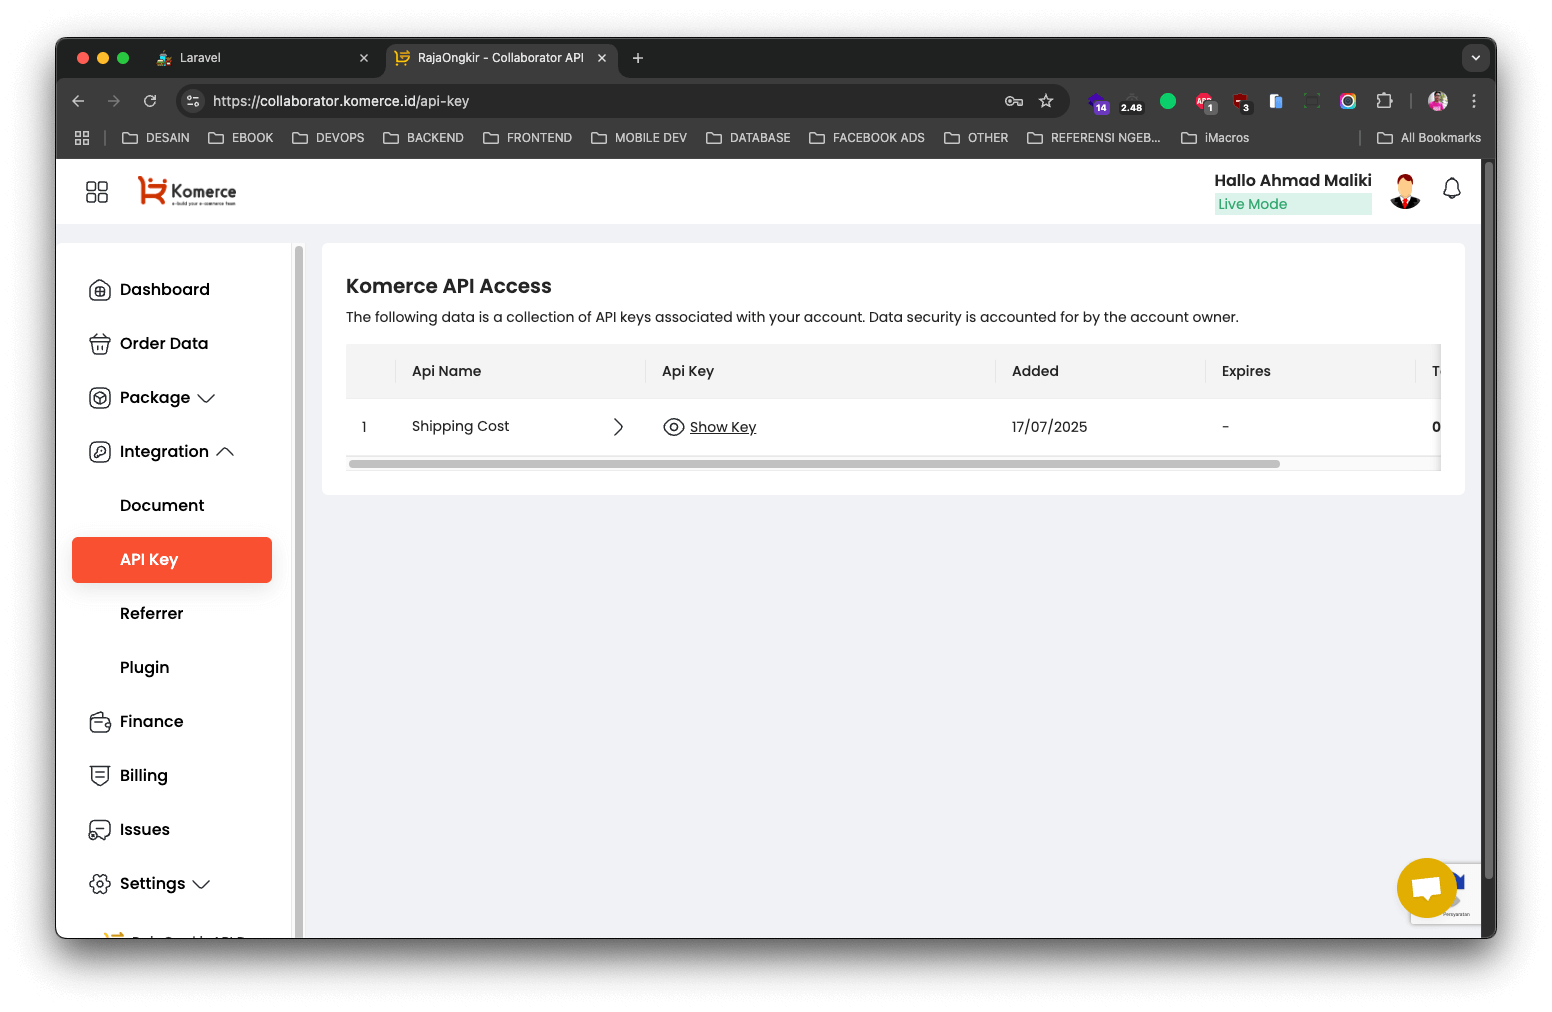1552x1012 pixels.
Task: Open the Issues sidebar item
Action: click(x=145, y=830)
